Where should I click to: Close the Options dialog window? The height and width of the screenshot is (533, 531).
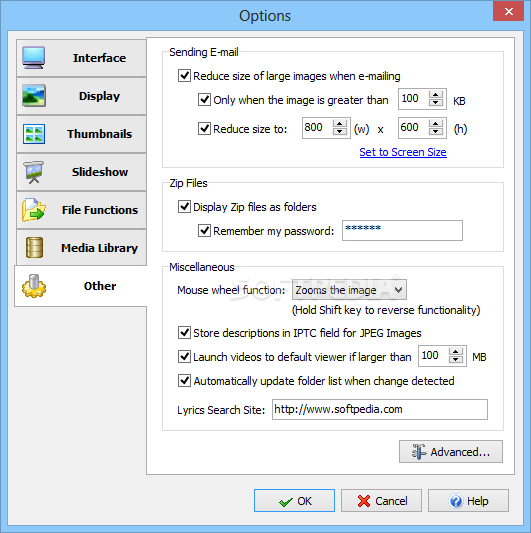(x=509, y=12)
